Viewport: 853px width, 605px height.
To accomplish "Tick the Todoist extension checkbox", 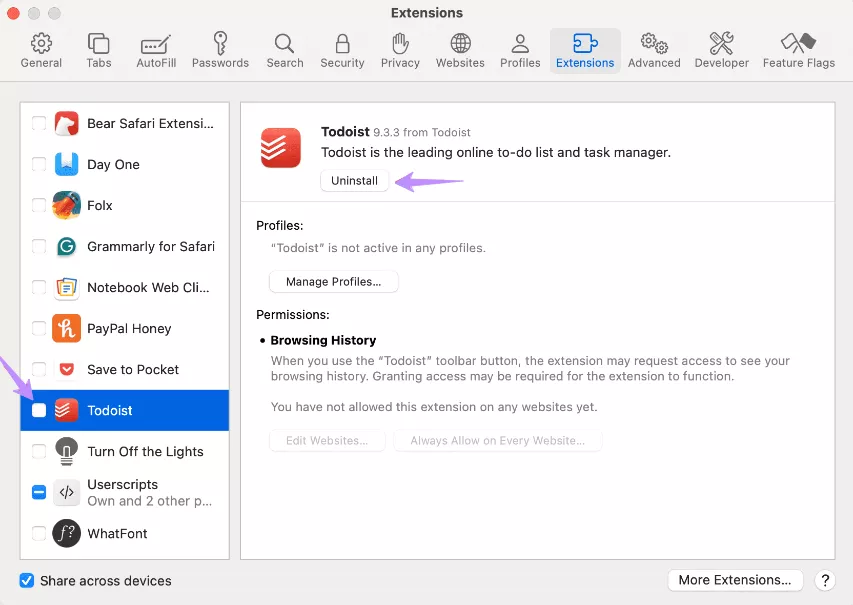I will tap(39, 410).
